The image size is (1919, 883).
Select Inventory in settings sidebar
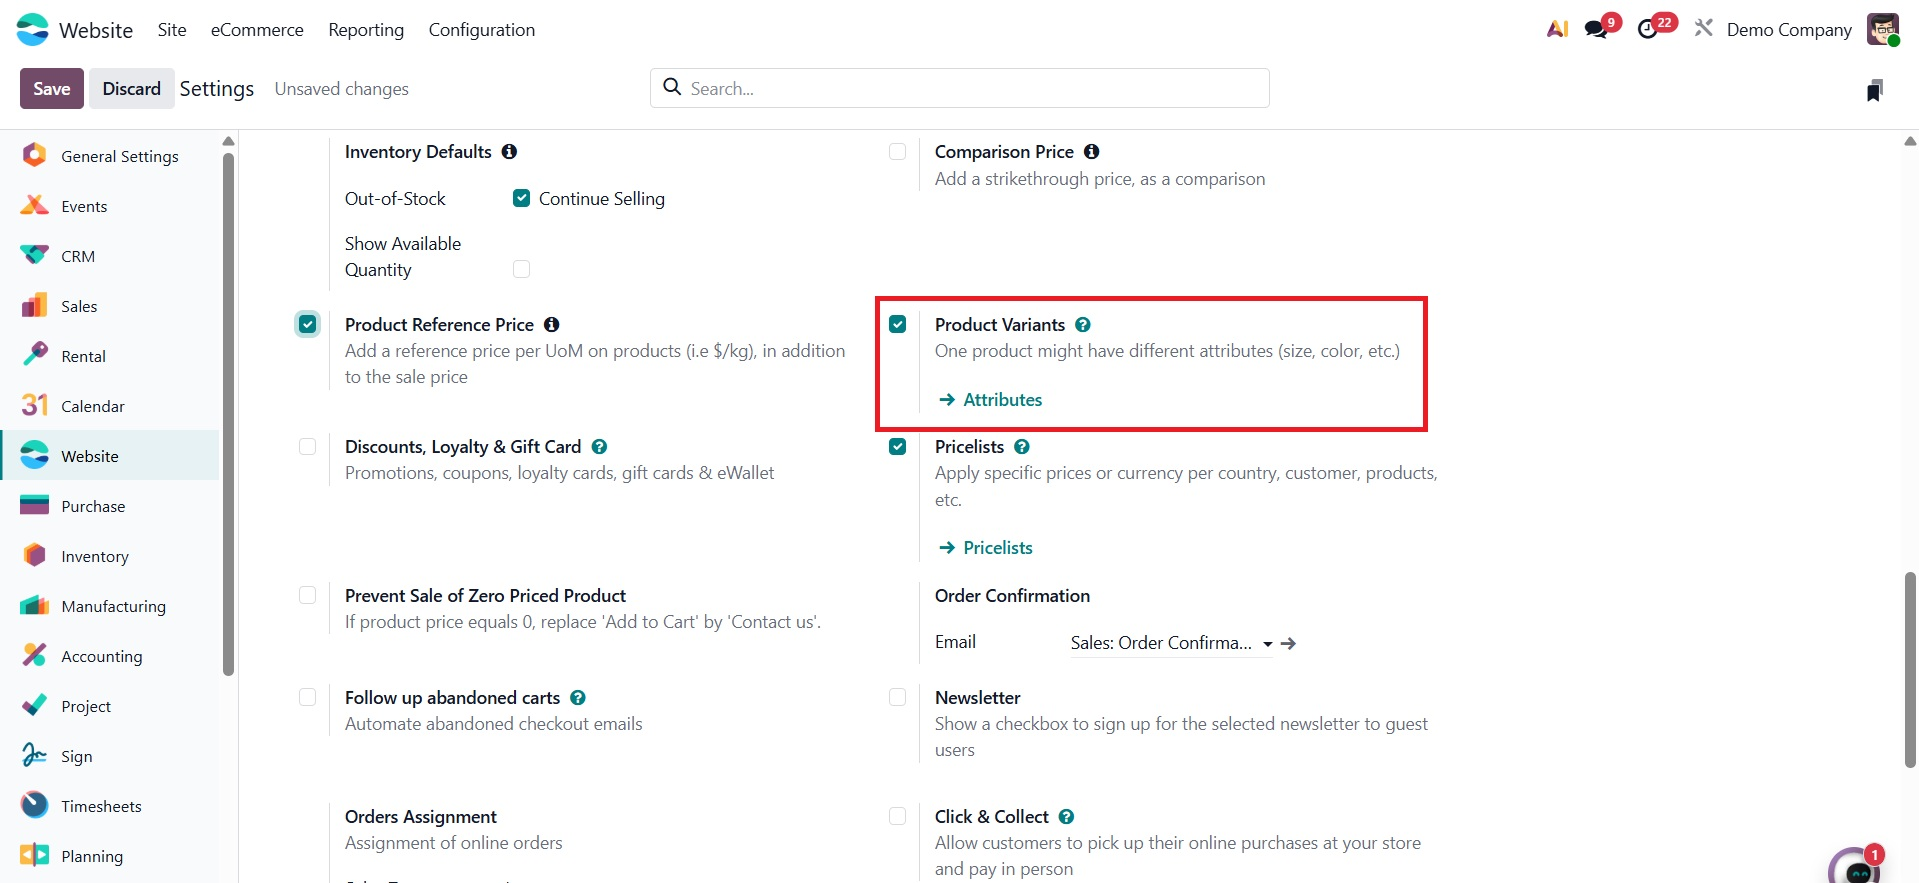tap(95, 557)
